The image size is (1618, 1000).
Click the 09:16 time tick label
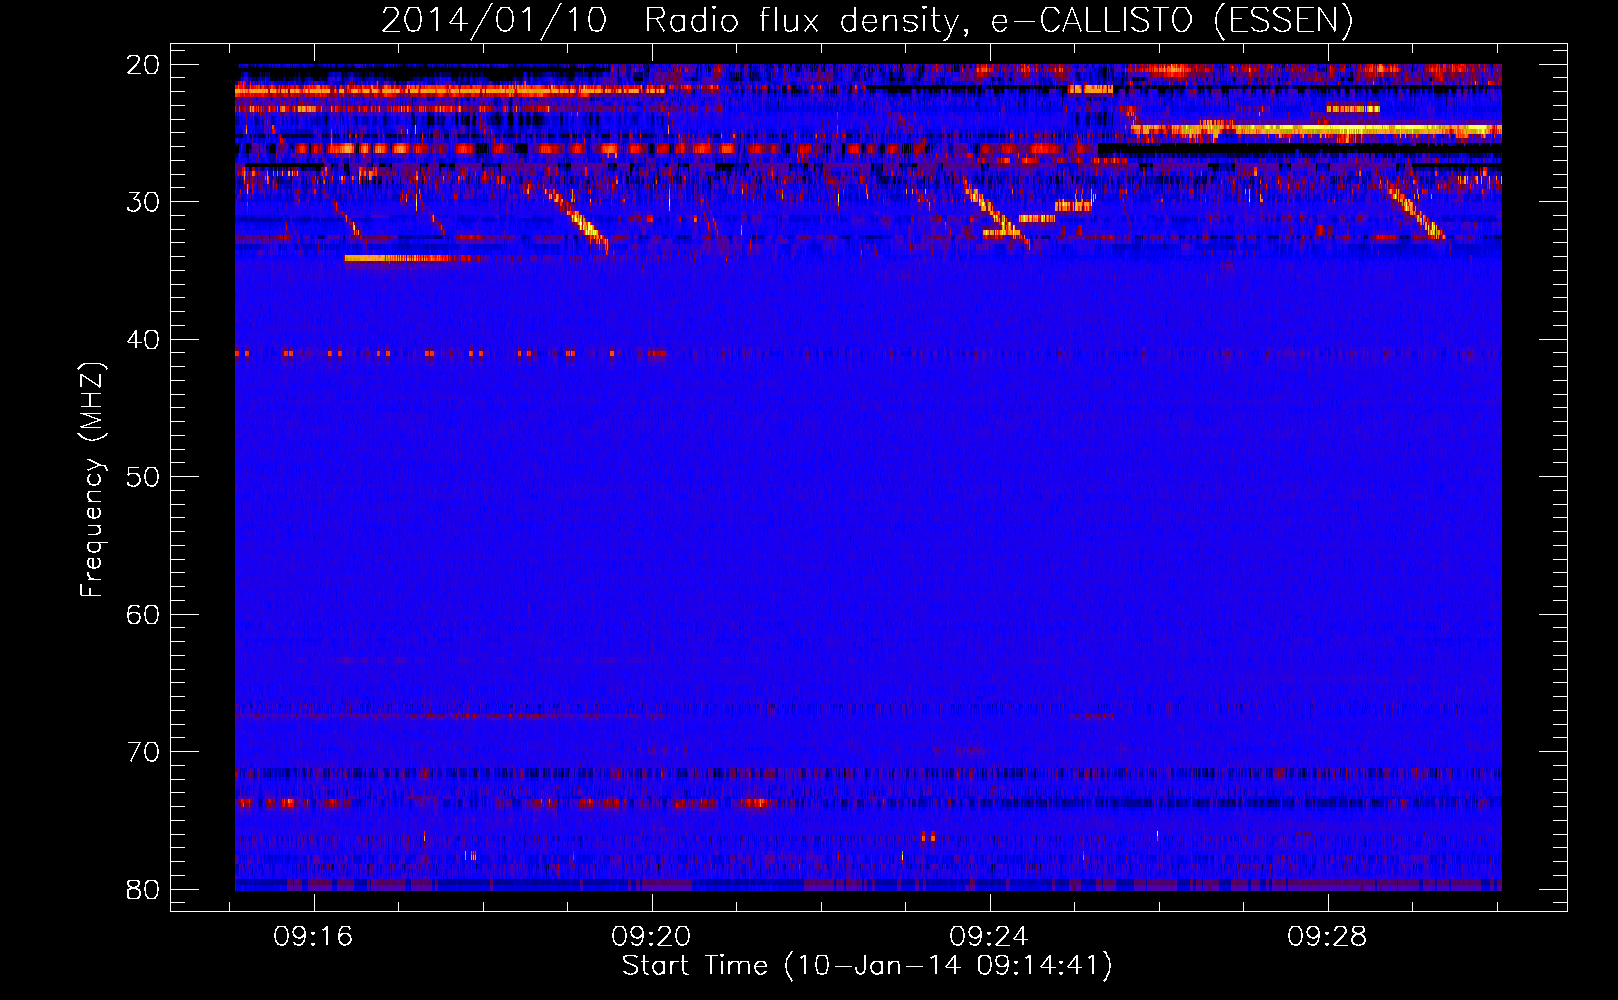[314, 937]
